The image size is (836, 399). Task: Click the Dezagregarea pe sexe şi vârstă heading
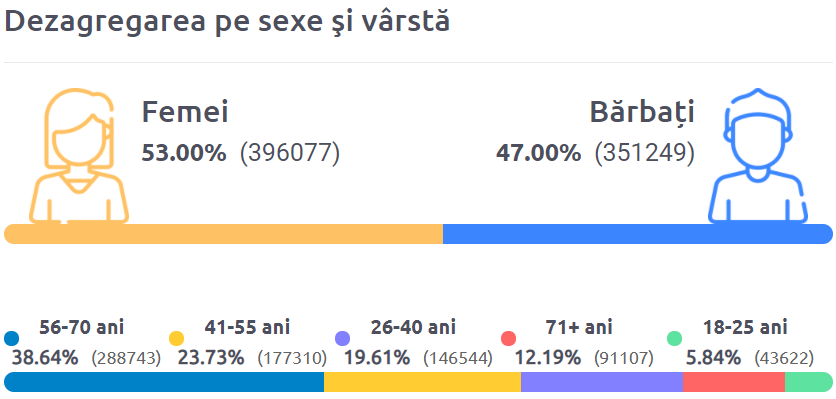227,23
